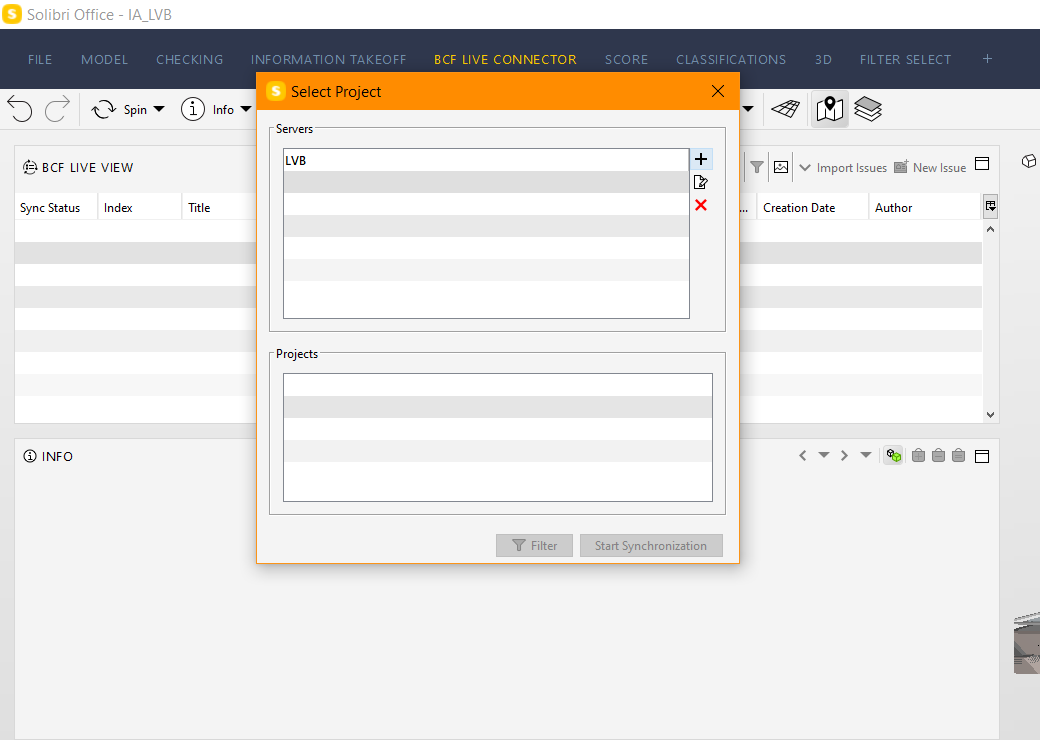Screen dimensions: 1040x740
Task: Undo the last action
Action: pos(20,109)
